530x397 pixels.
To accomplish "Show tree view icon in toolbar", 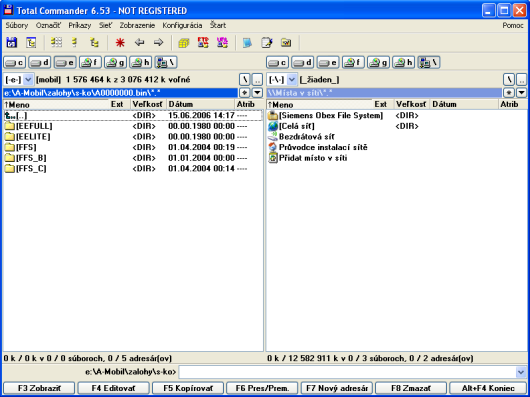I will [x=94, y=43].
